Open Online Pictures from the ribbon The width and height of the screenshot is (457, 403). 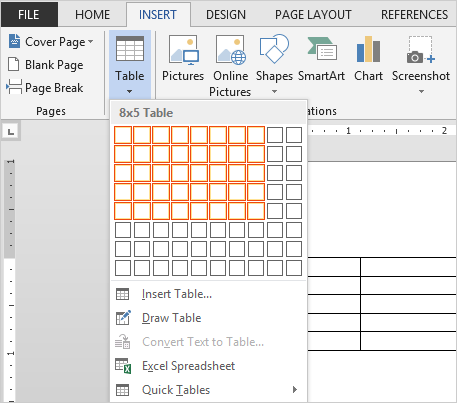click(x=231, y=49)
